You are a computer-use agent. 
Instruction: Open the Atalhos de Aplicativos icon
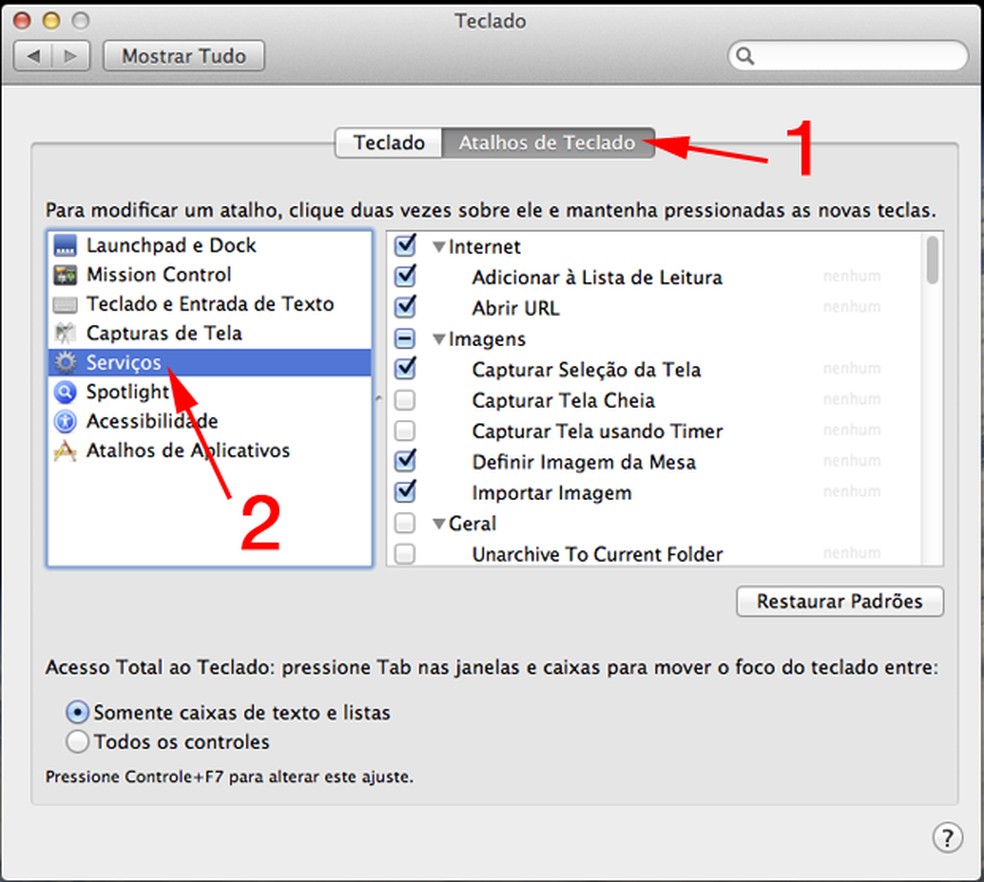tap(65, 451)
